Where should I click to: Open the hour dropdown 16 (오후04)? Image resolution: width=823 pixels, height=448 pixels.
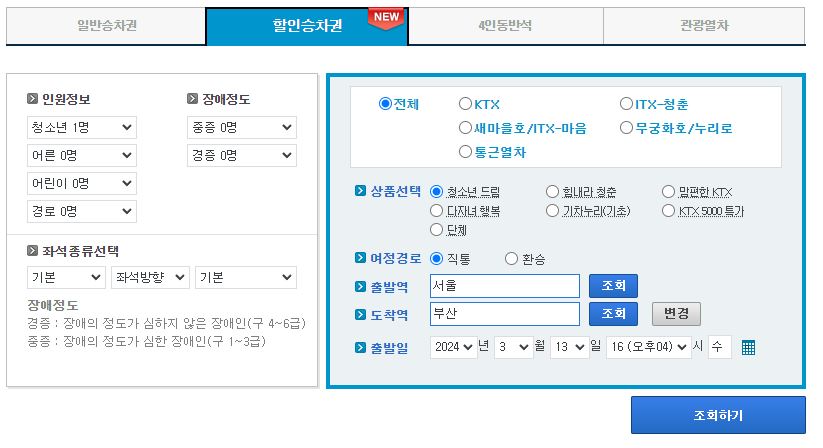(649, 347)
